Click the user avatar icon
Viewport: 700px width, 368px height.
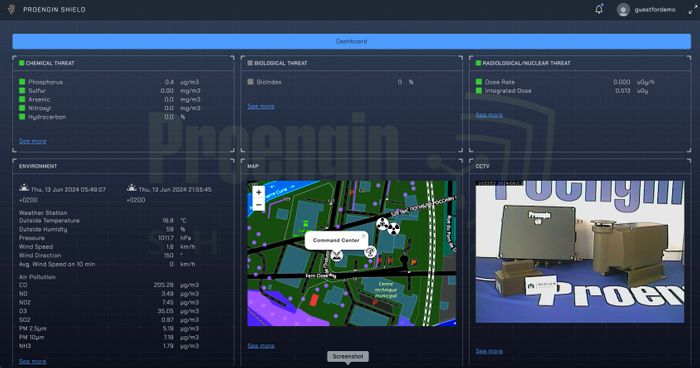coord(623,9)
